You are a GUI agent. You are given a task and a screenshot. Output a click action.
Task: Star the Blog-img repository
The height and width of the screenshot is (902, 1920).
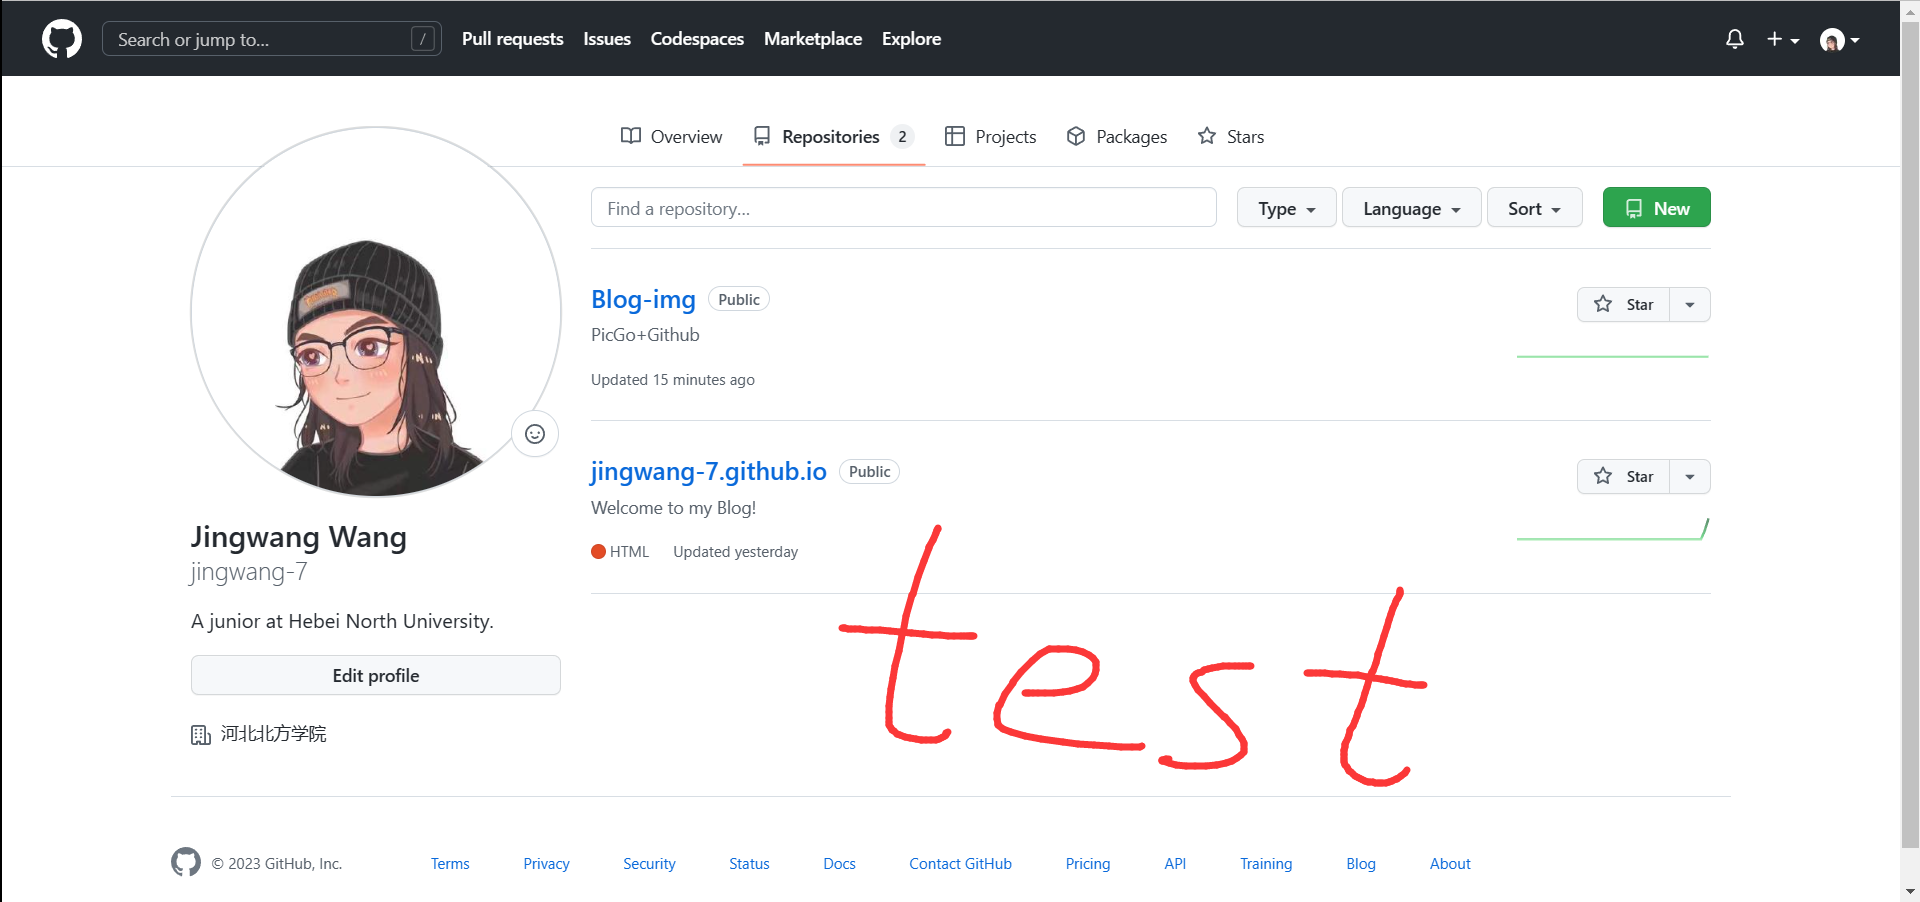click(x=1624, y=305)
